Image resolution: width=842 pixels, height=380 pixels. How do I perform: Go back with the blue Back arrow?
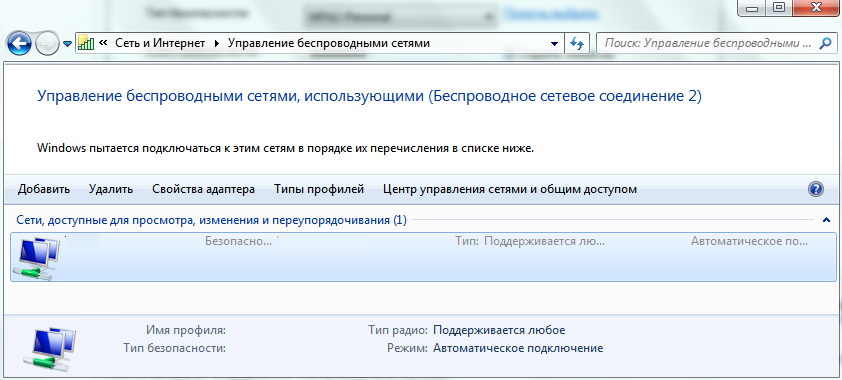coord(19,43)
